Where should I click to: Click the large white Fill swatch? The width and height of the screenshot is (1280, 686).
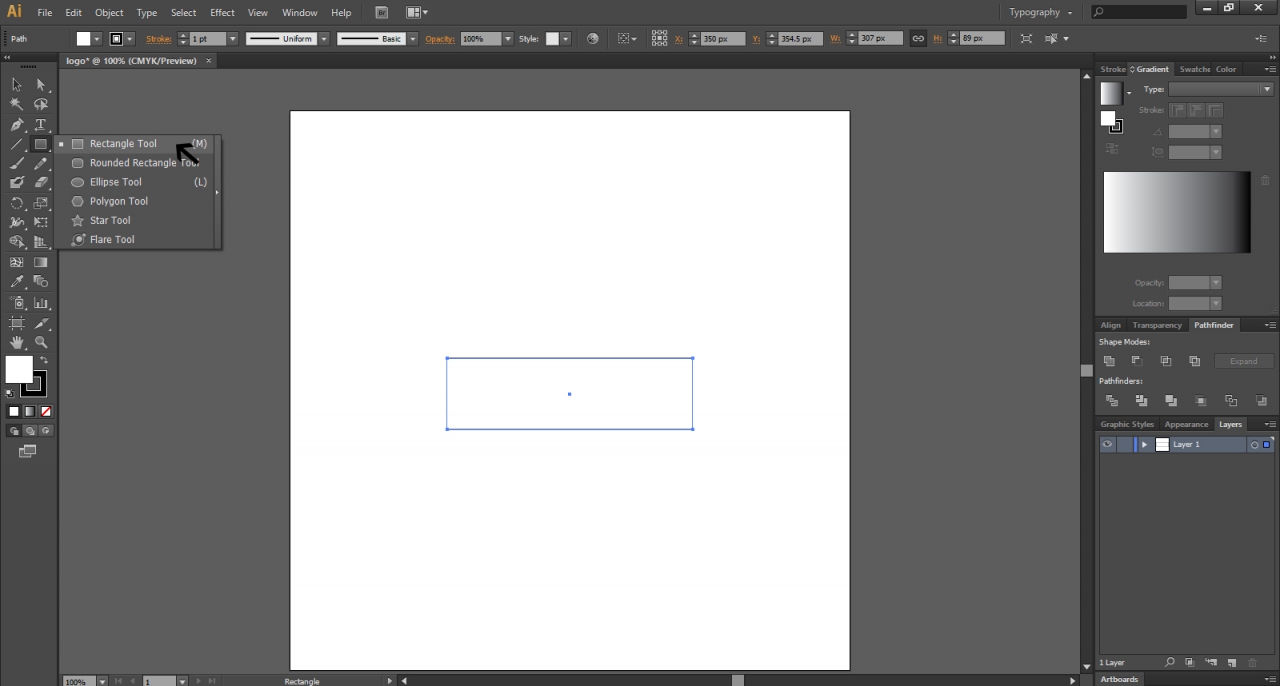tap(18, 369)
